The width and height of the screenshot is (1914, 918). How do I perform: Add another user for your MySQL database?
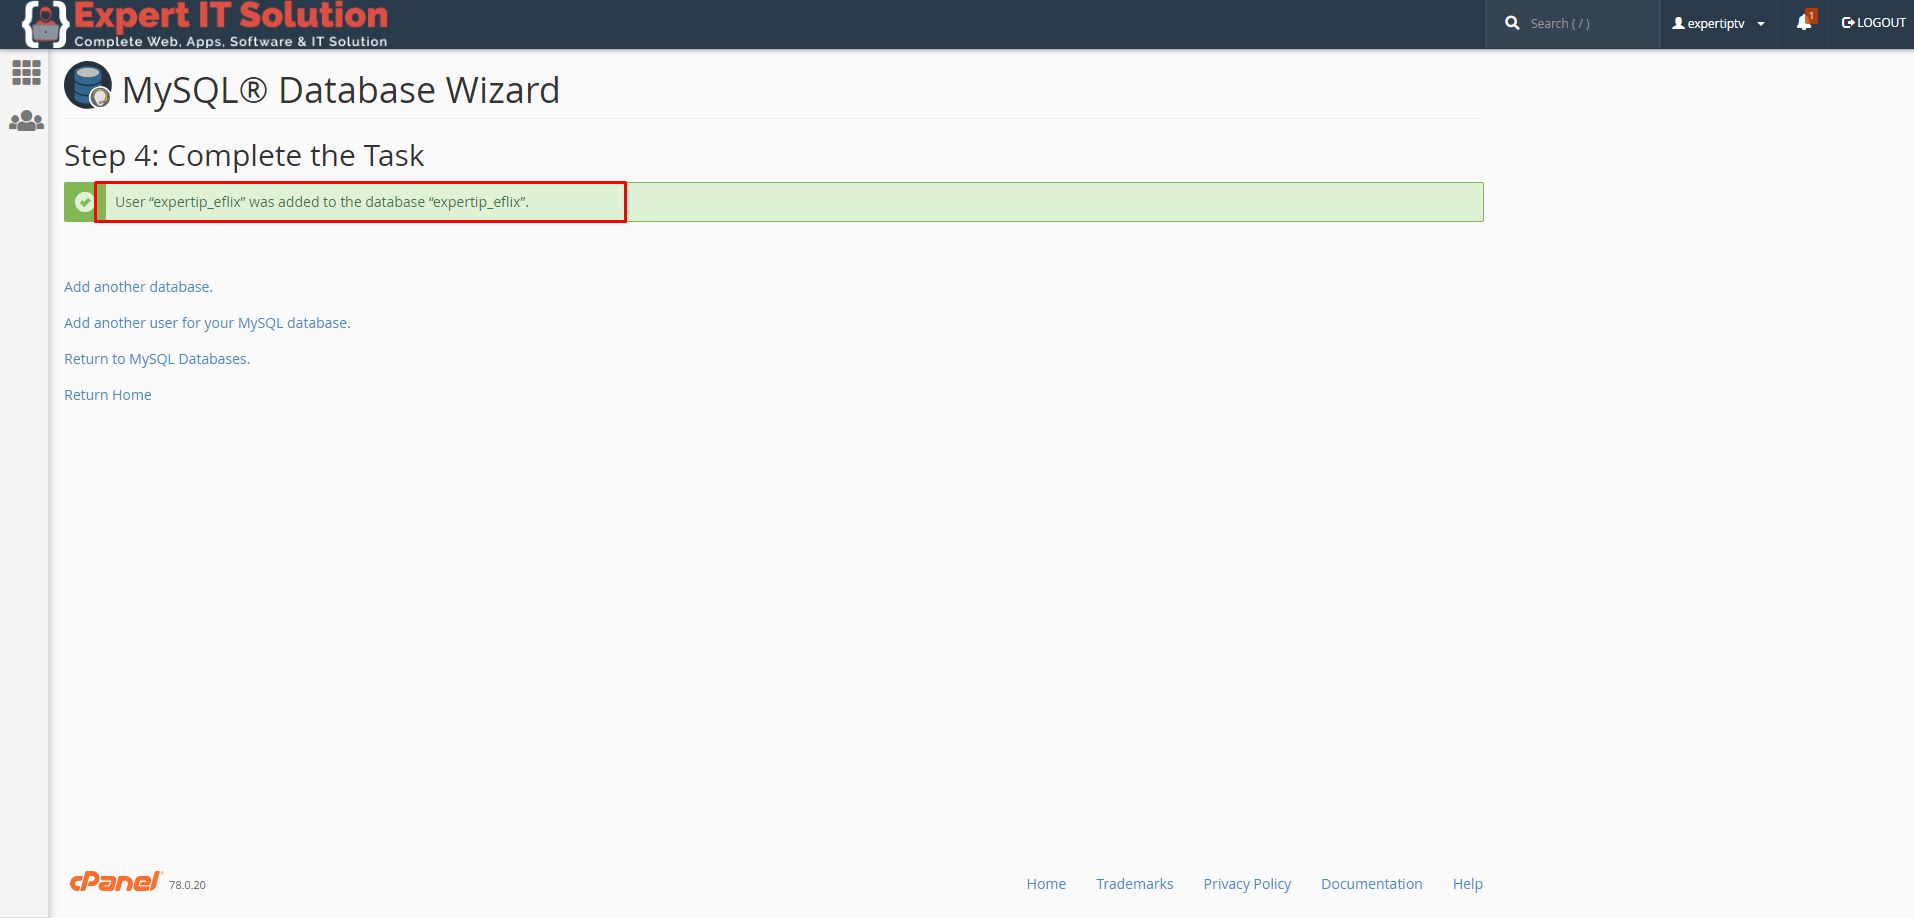click(207, 323)
